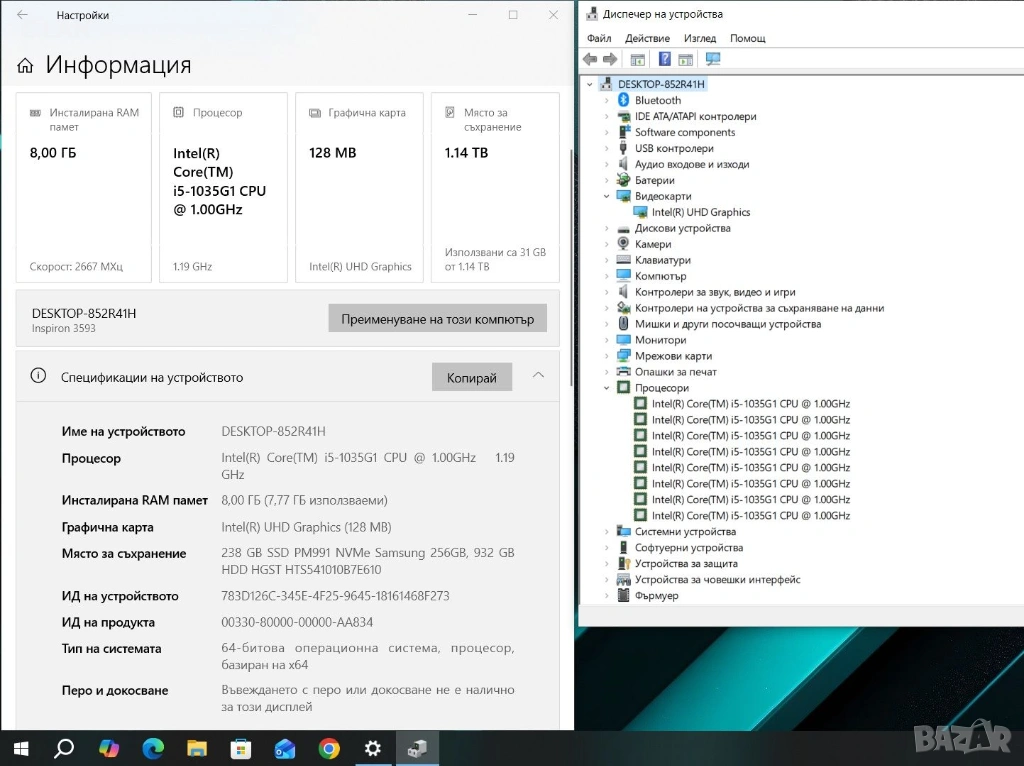1024x766 pixels.
Task: Open Google Chrome from the taskbar
Action: point(329,748)
